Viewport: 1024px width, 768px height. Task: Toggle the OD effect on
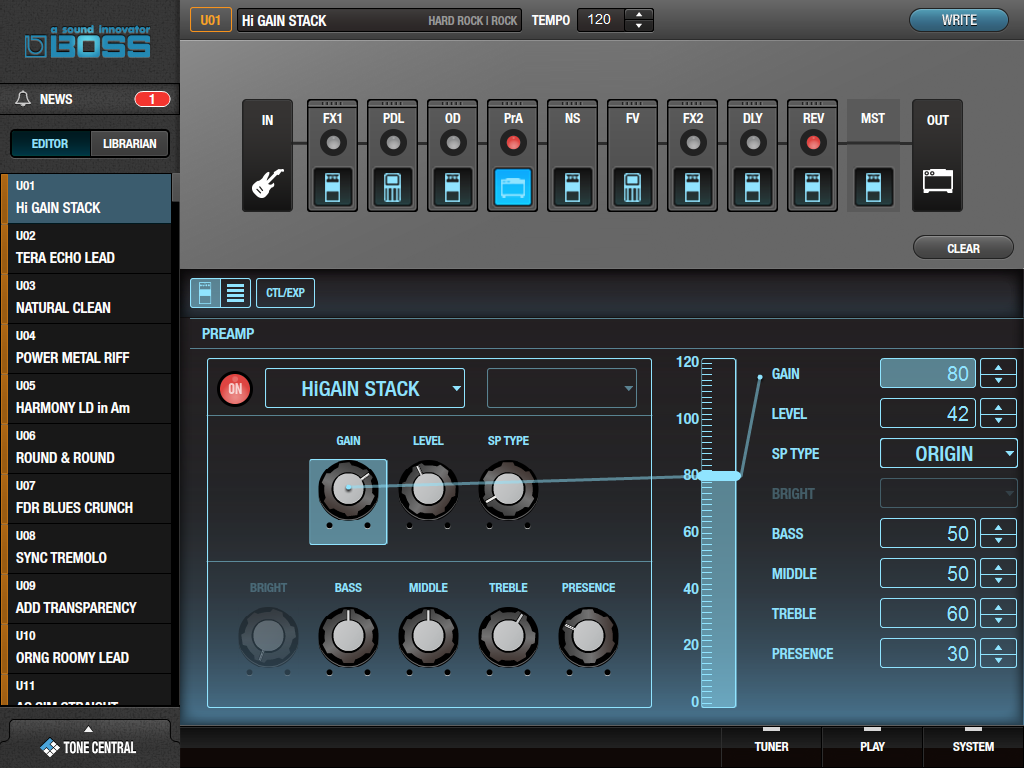[x=453, y=142]
